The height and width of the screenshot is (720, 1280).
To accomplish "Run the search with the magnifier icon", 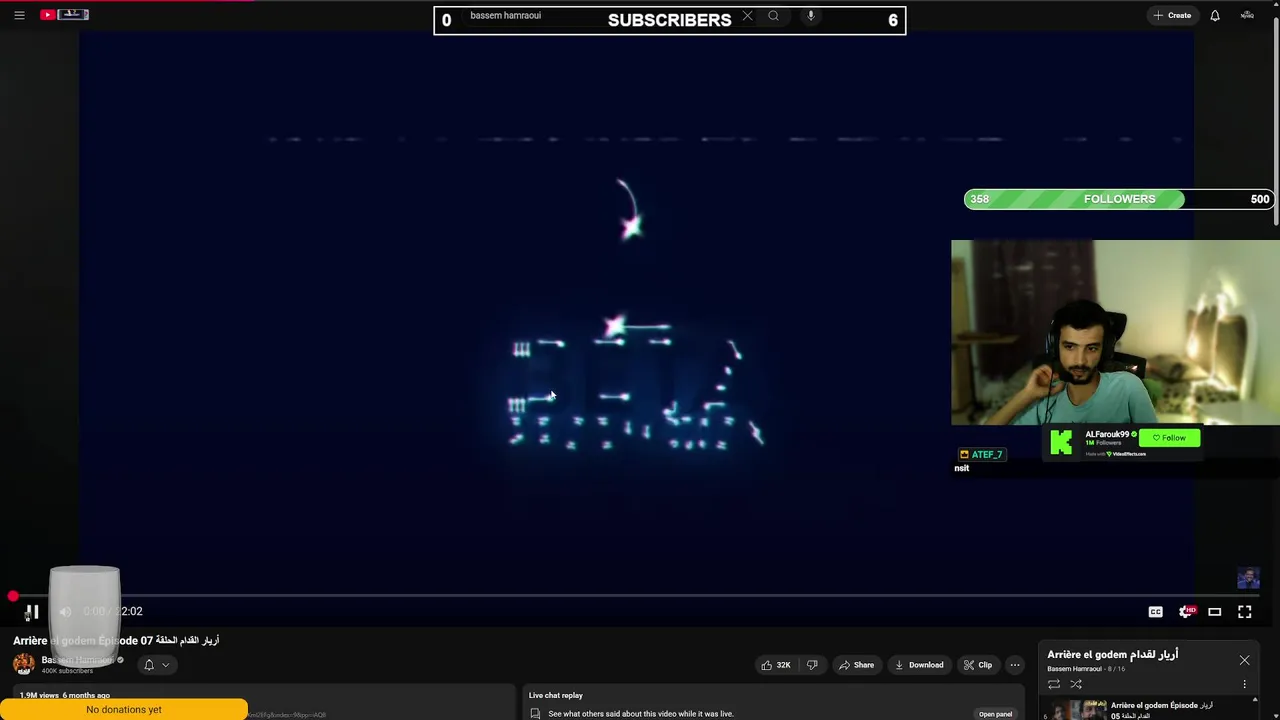I will (773, 16).
